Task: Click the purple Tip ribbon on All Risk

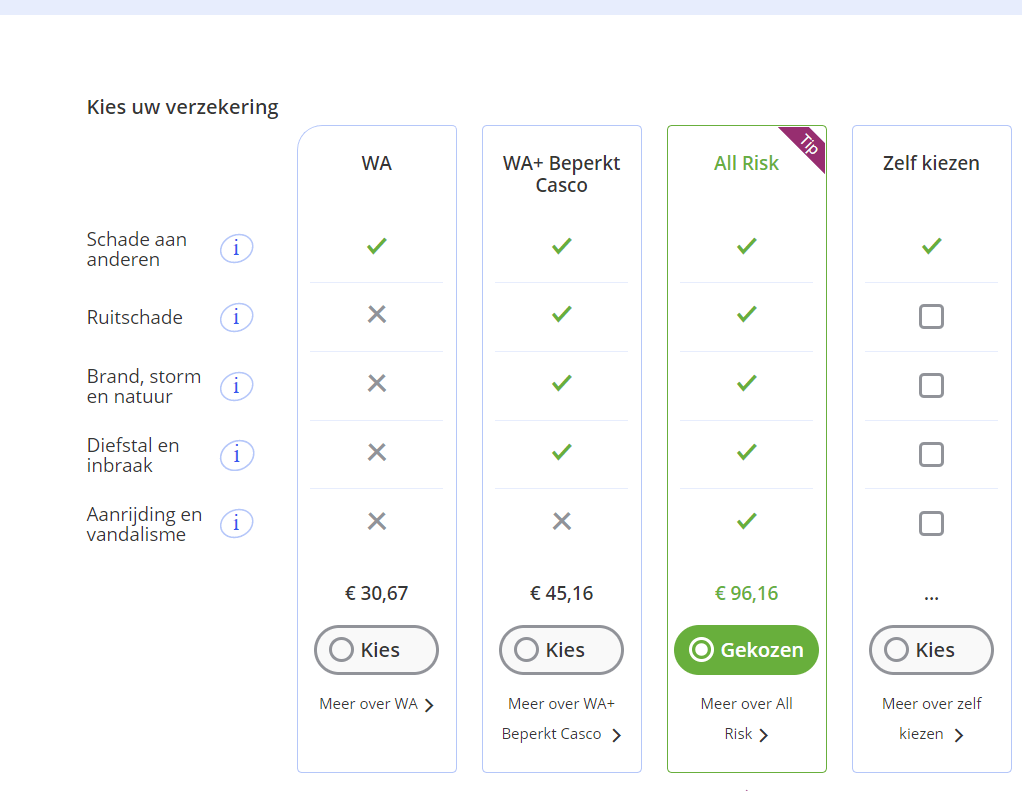Action: [806, 146]
